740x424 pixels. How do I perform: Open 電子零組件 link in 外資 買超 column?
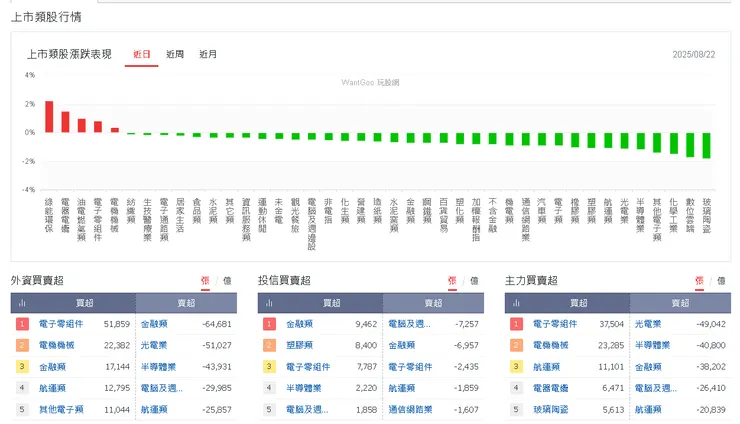tap(61, 324)
